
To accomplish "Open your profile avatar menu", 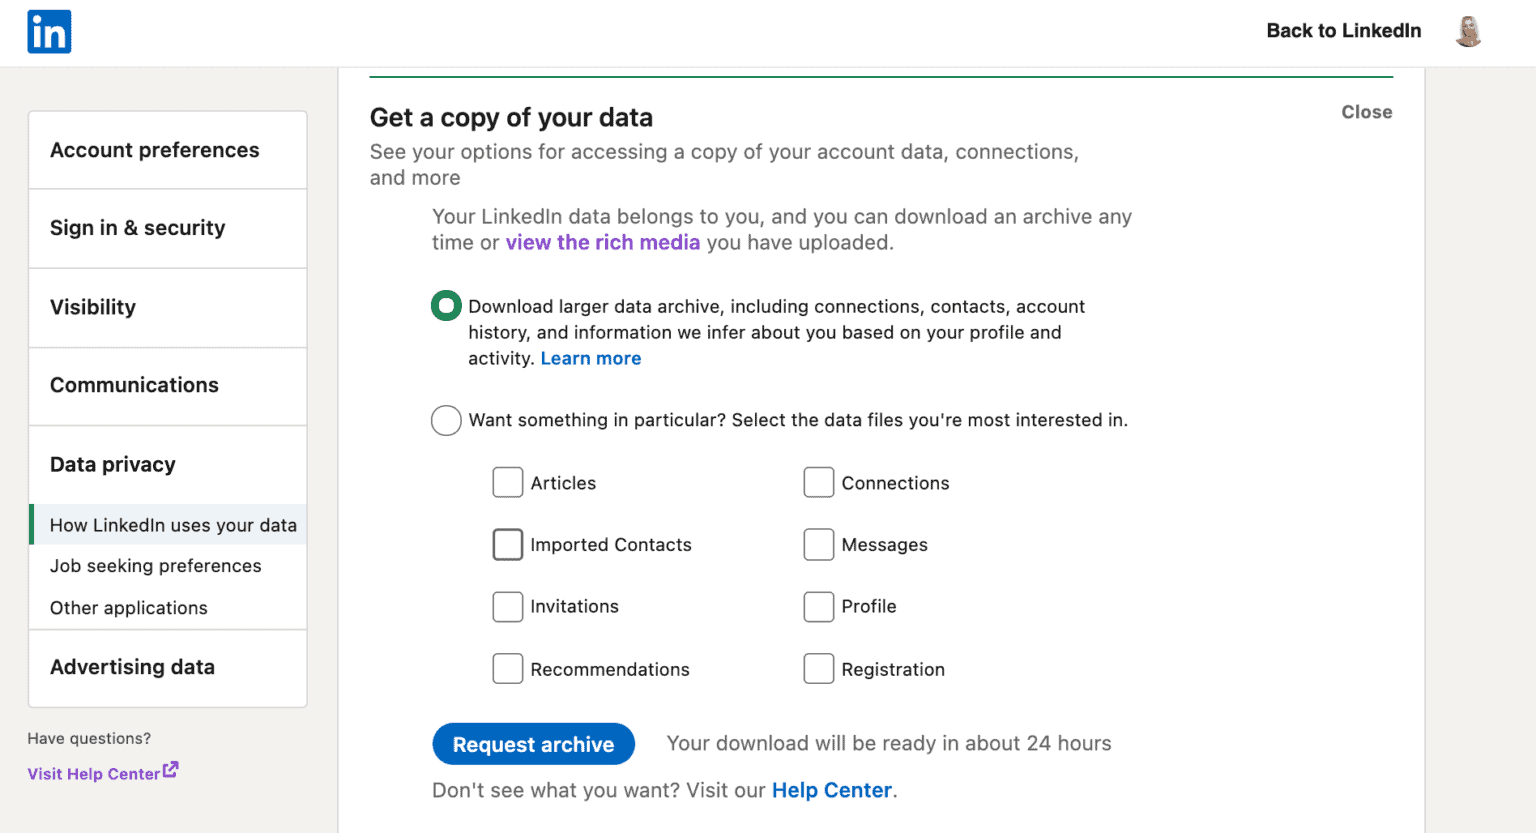I will click(1468, 31).
